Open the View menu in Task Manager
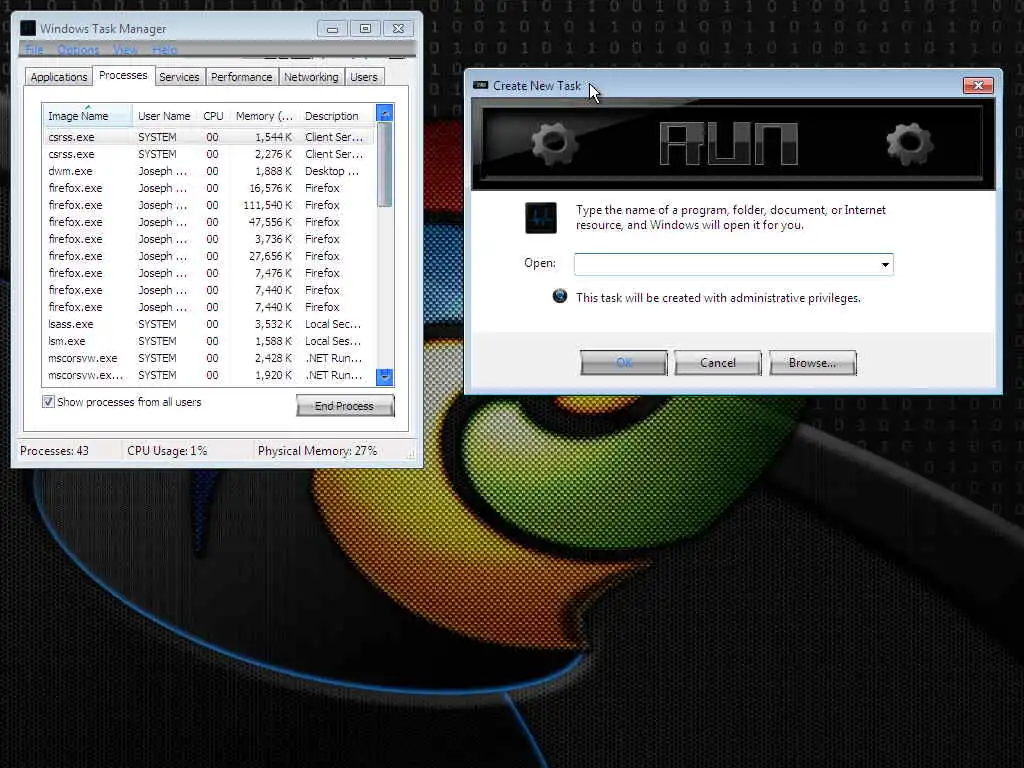 pyautogui.click(x=125, y=50)
